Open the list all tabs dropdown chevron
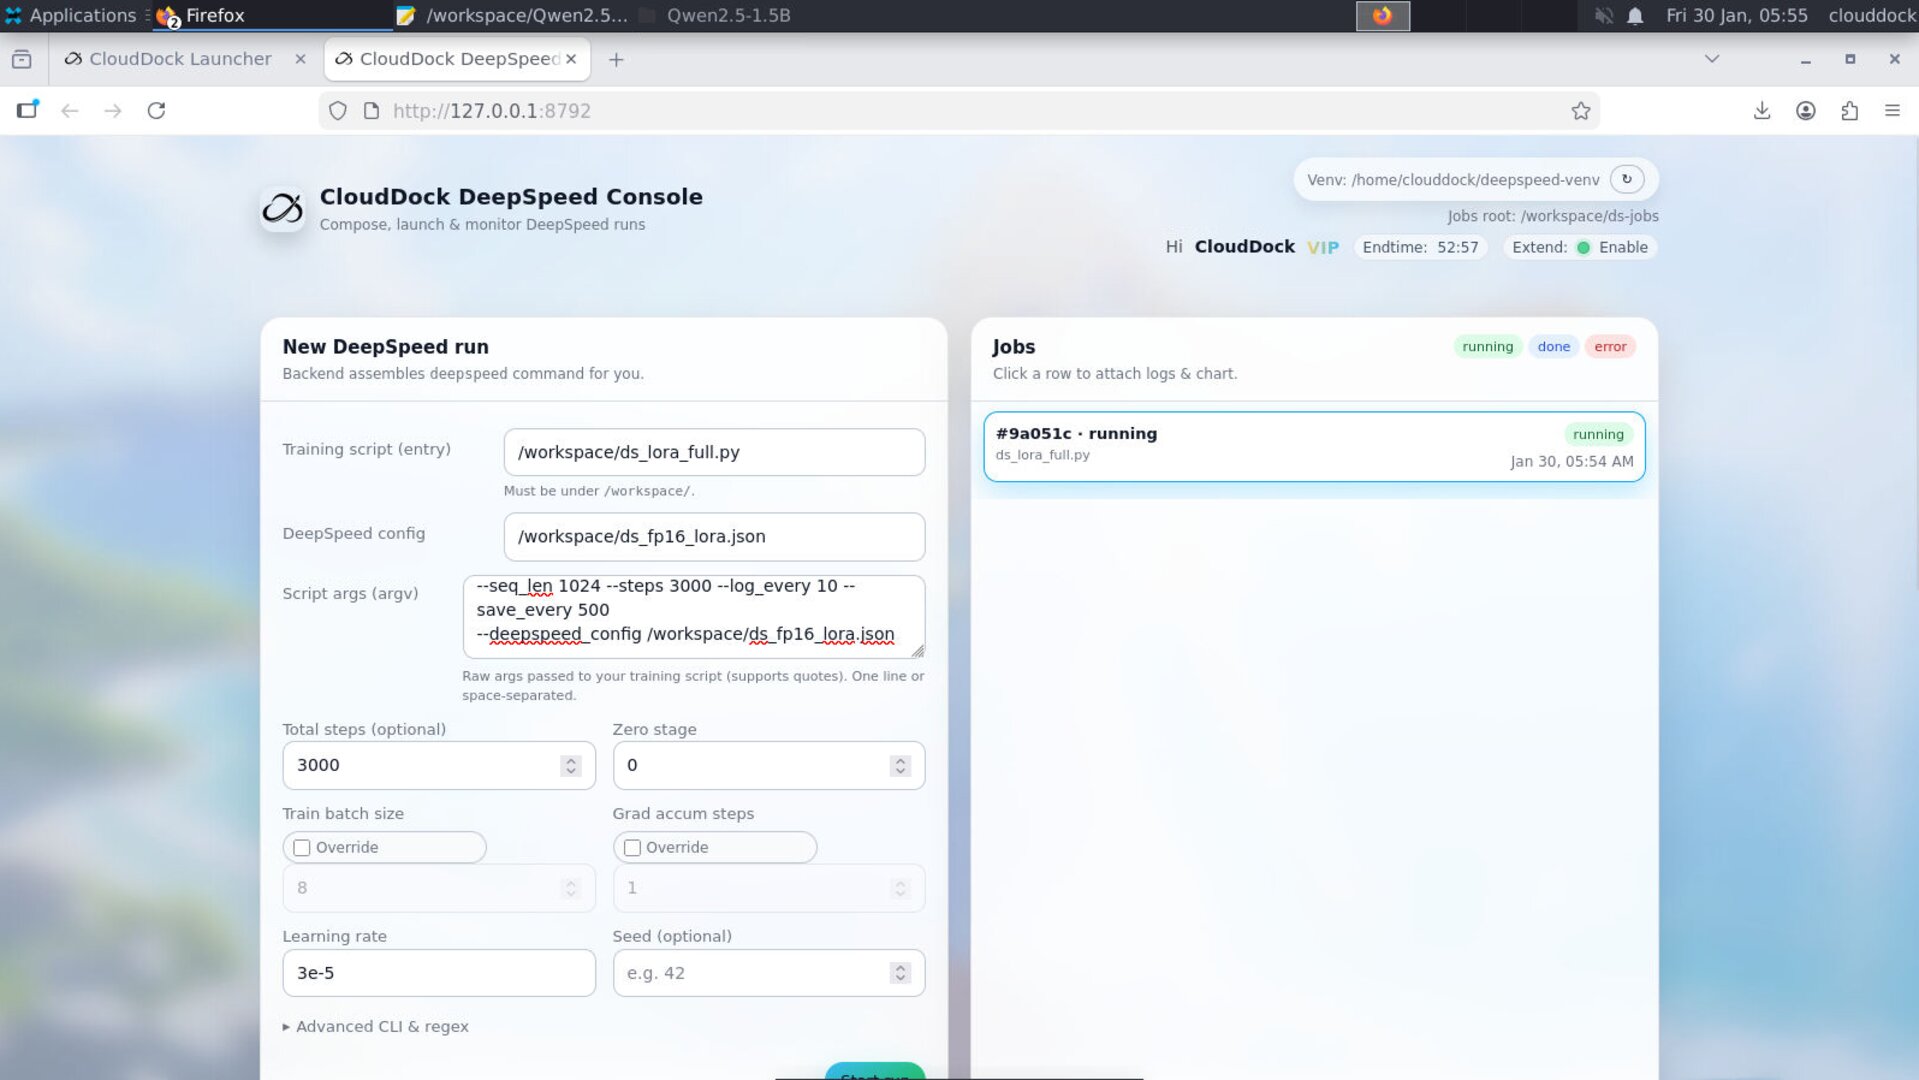The height and width of the screenshot is (1080, 1919). click(x=1711, y=59)
